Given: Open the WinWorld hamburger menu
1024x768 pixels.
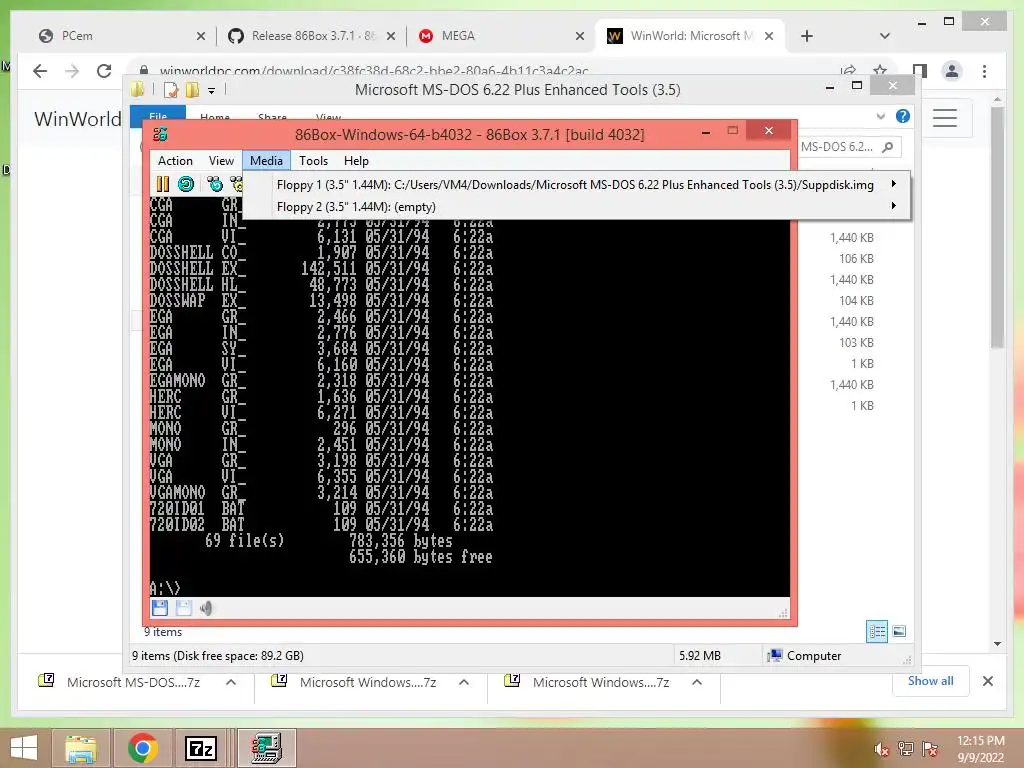Looking at the screenshot, I should click(x=945, y=118).
